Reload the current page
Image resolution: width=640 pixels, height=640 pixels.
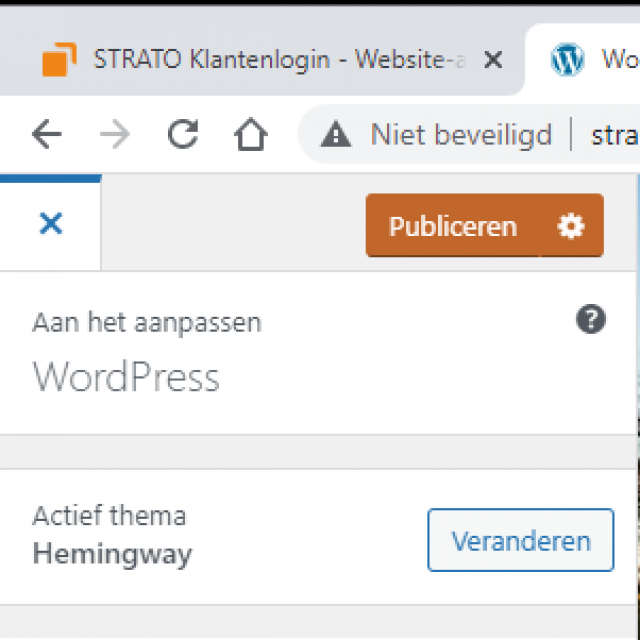tap(183, 134)
